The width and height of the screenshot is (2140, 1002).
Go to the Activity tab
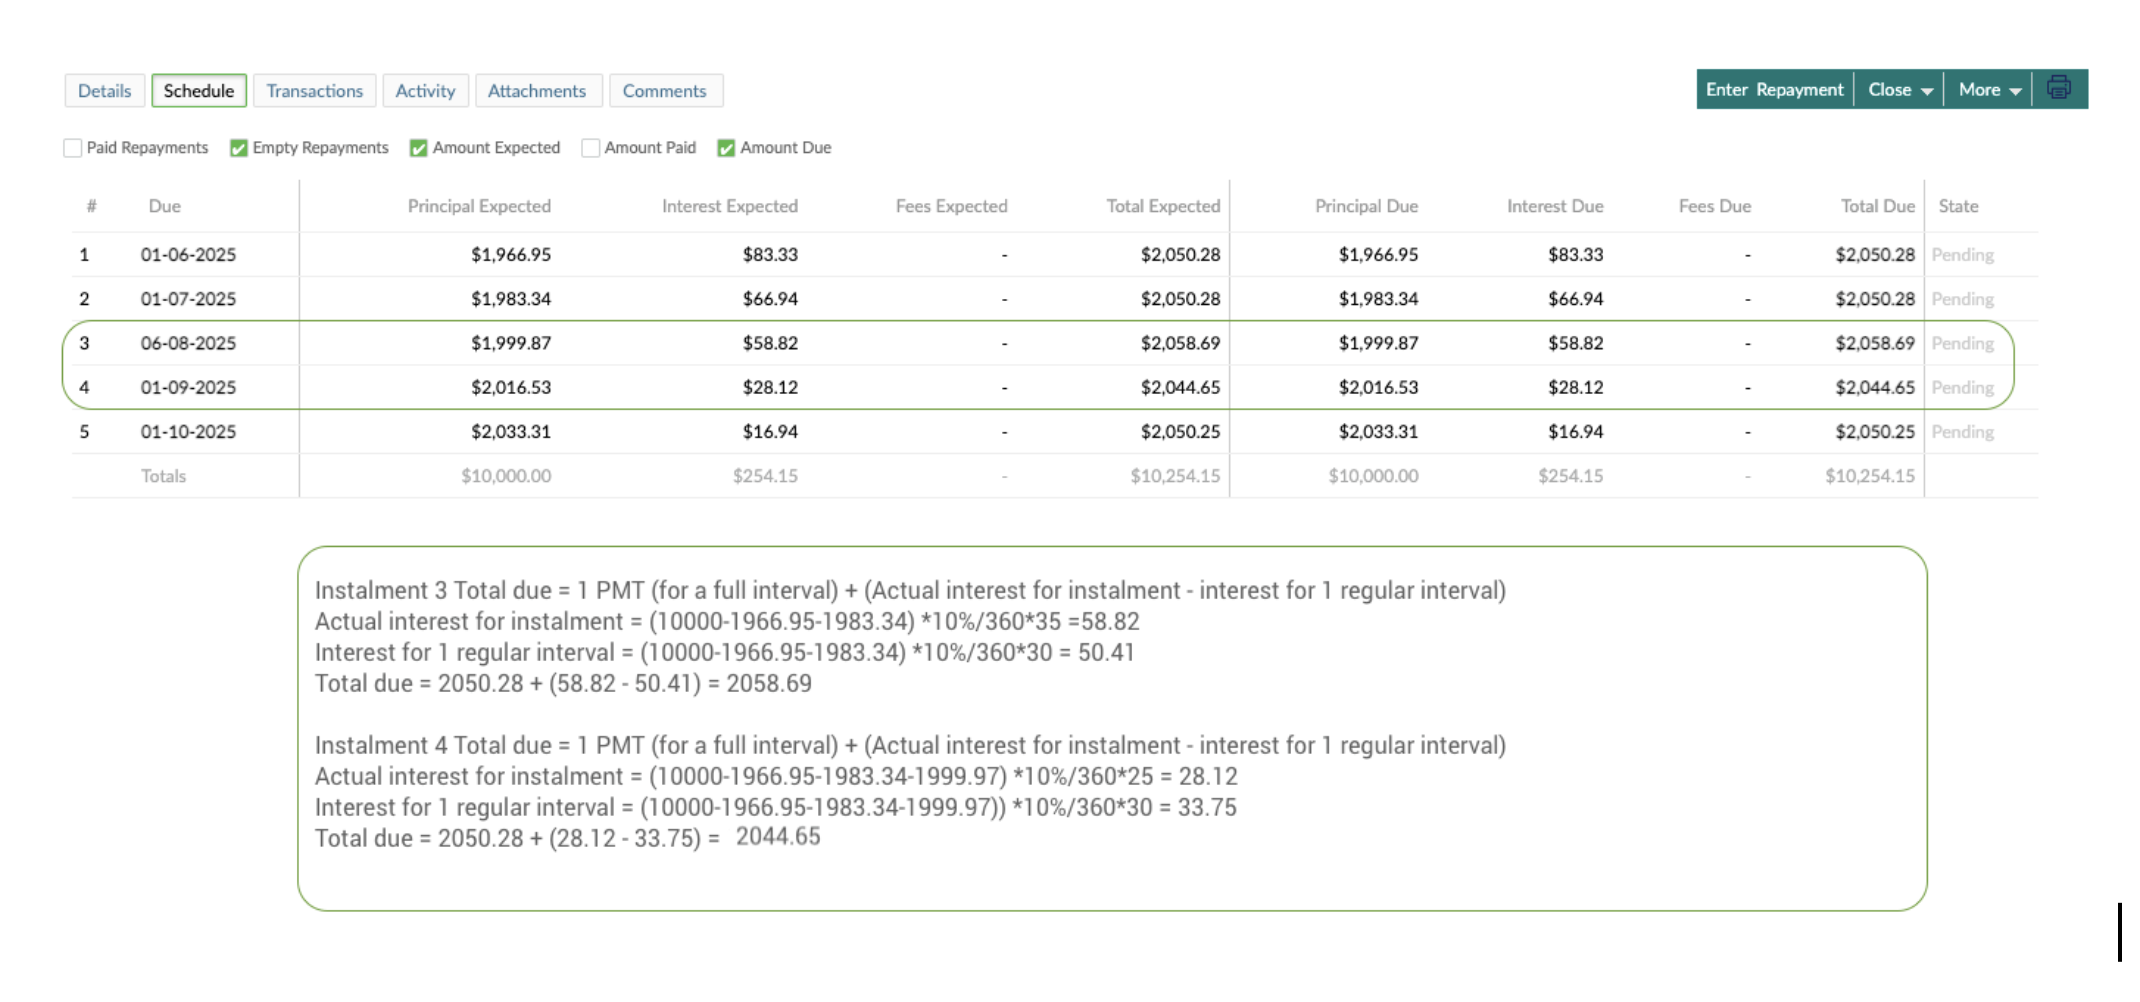[x=425, y=91]
